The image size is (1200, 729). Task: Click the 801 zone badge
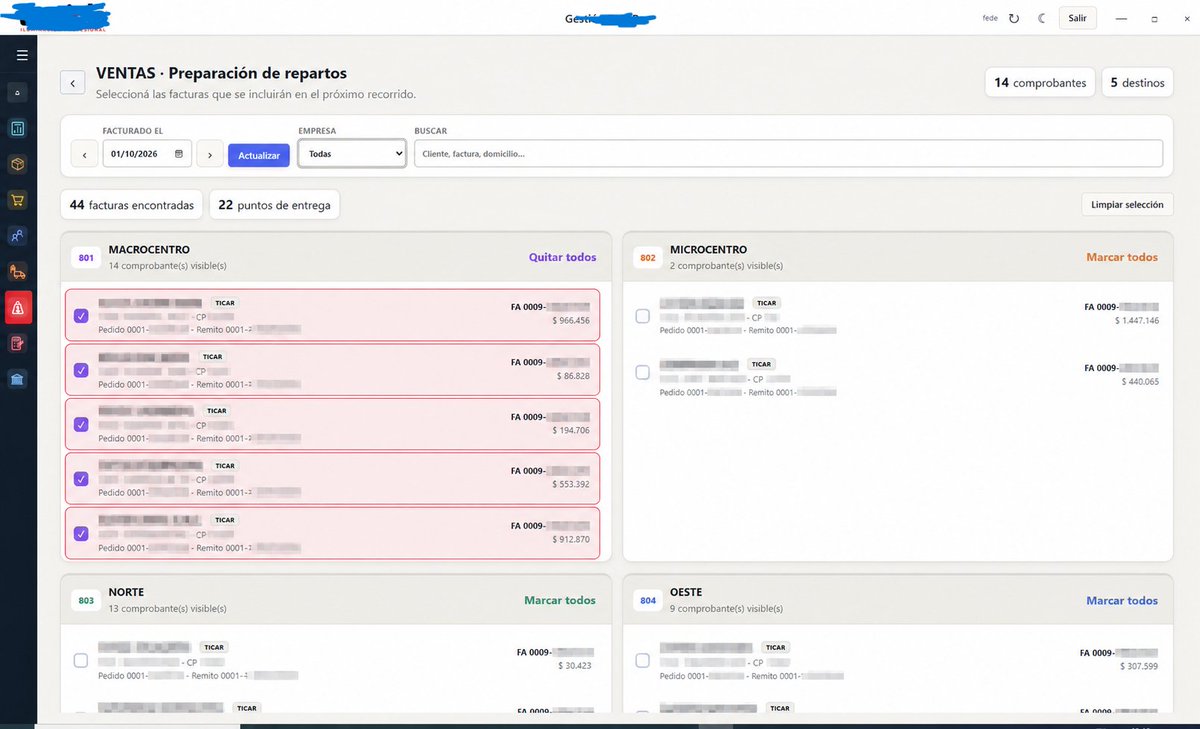86,258
